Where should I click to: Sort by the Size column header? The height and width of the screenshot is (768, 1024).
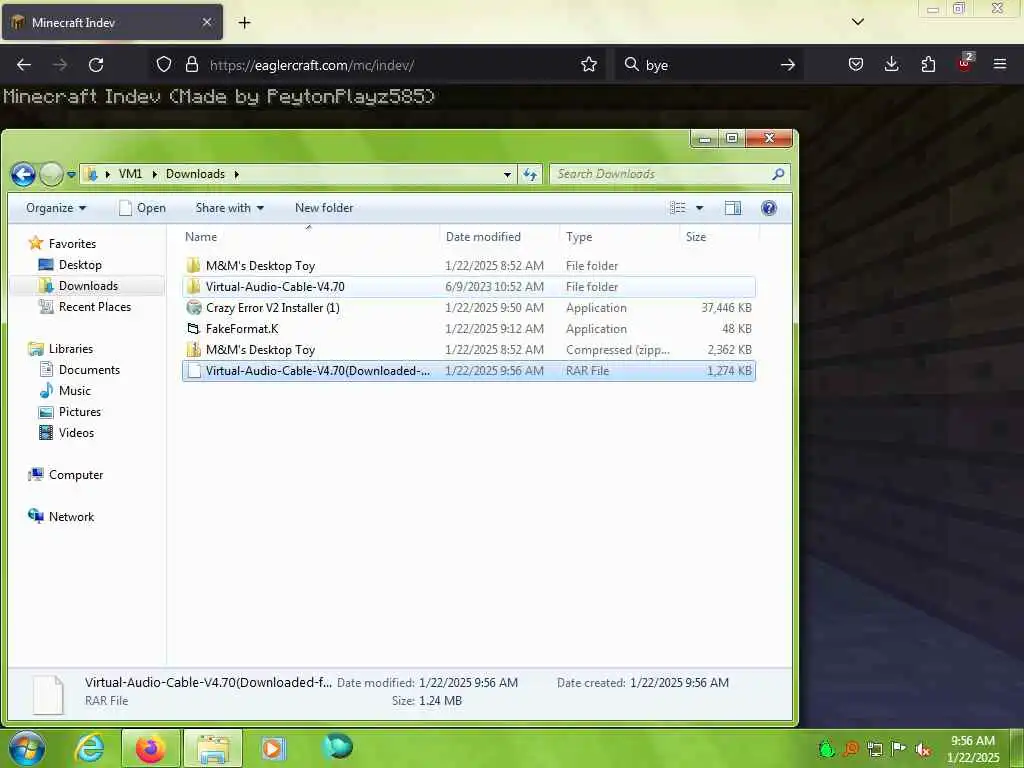click(719, 237)
